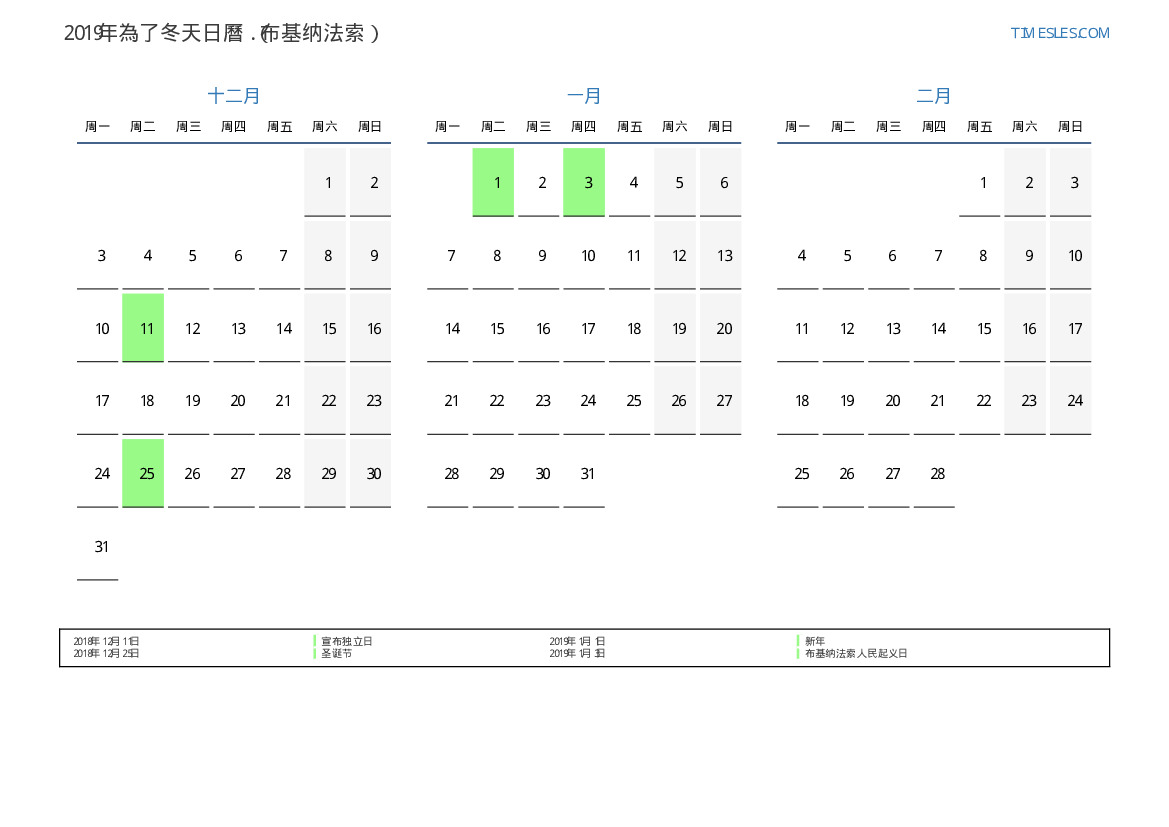
Task: Click the 新年 legend entry
Action: 814,641
